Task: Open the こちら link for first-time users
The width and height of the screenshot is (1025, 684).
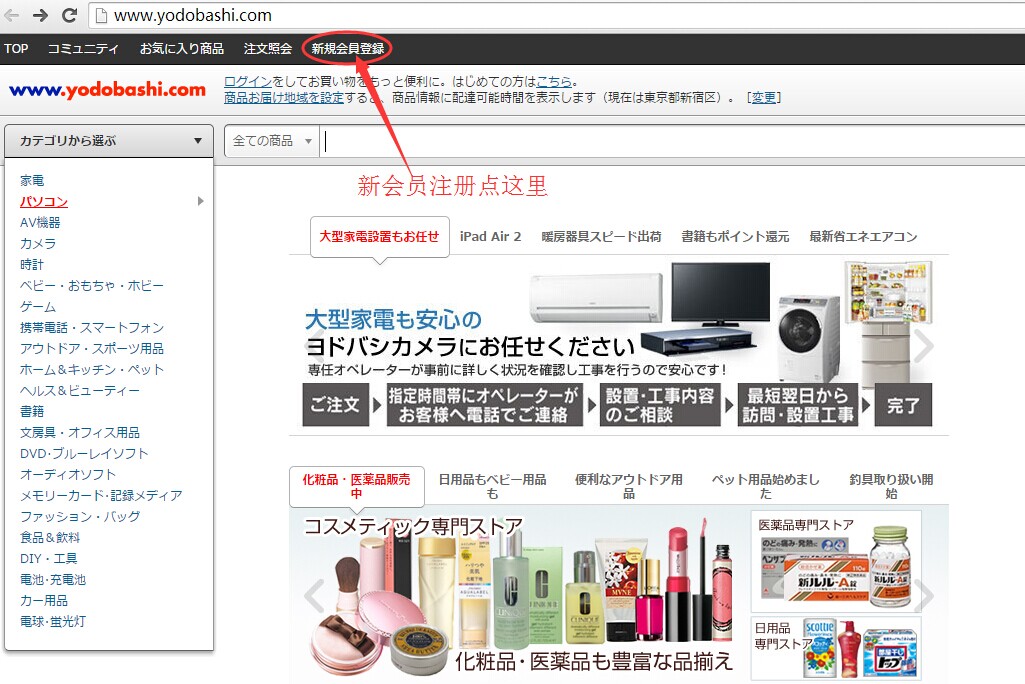Action: pyautogui.click(x=555, y=80)
